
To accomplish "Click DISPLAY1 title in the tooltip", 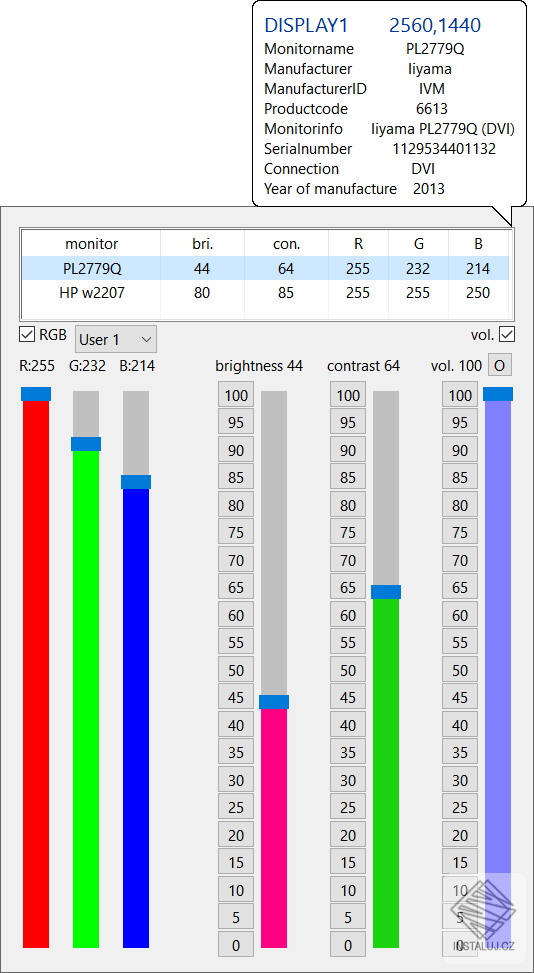I will pyautogui.click(x=306, y=25).
